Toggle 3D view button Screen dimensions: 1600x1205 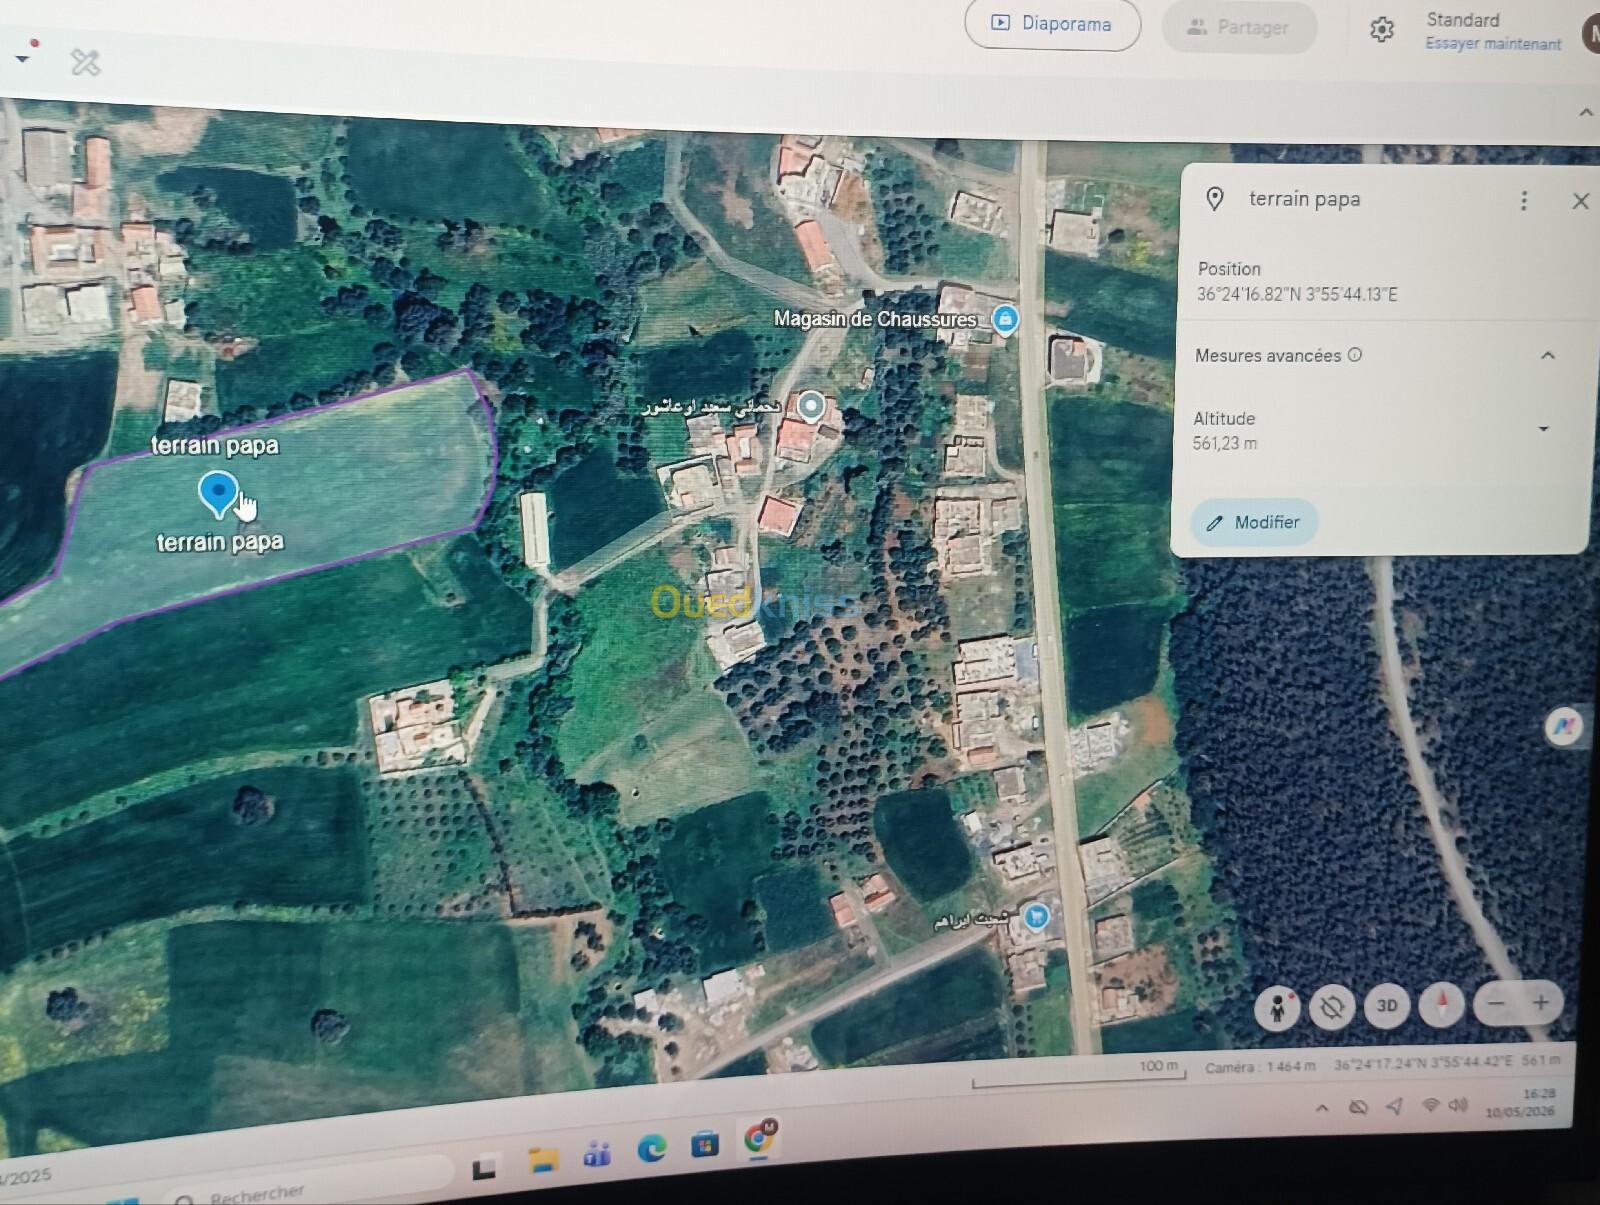point(1387,1006)
